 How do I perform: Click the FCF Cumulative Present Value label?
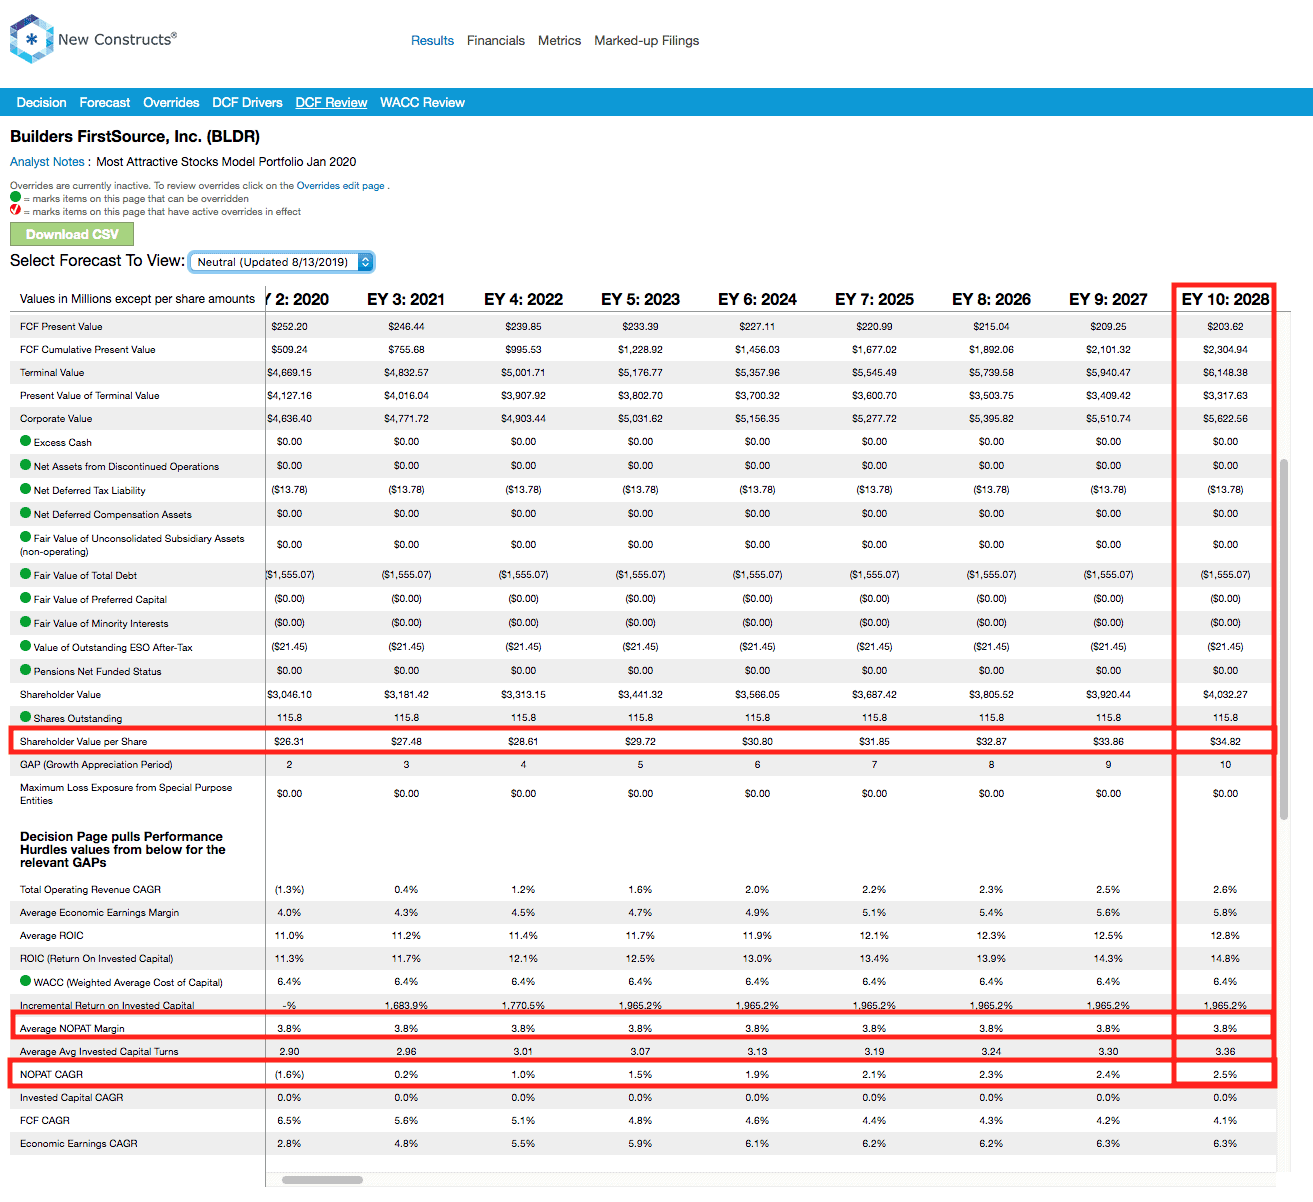click(88, 350)
